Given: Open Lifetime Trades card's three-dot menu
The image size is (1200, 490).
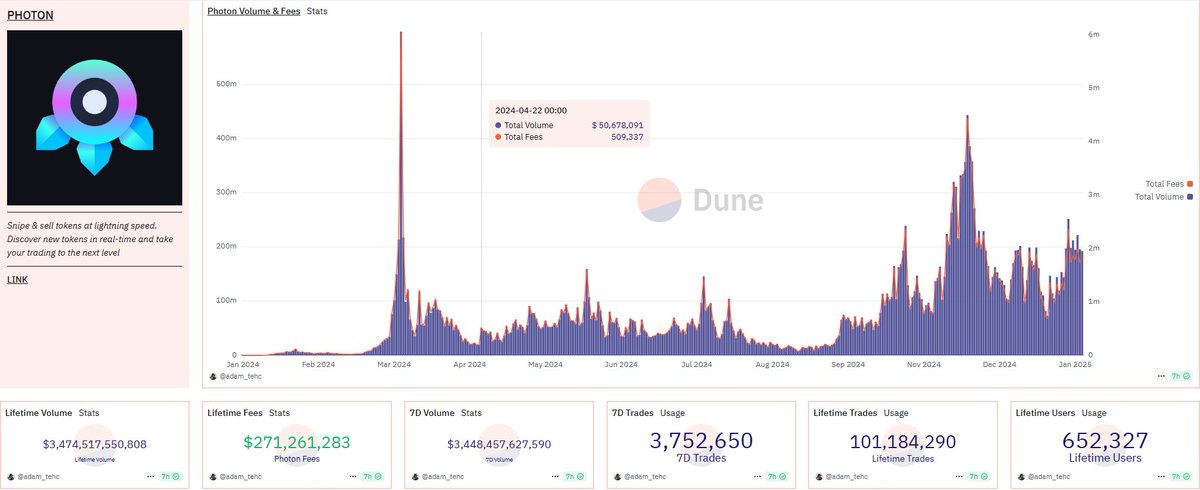Looking at the screenshot, I should pos(958,477).
